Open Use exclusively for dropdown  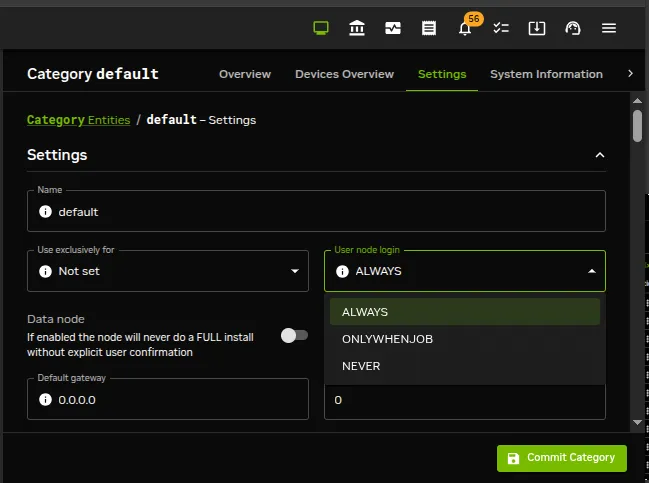tap(168, 271)
